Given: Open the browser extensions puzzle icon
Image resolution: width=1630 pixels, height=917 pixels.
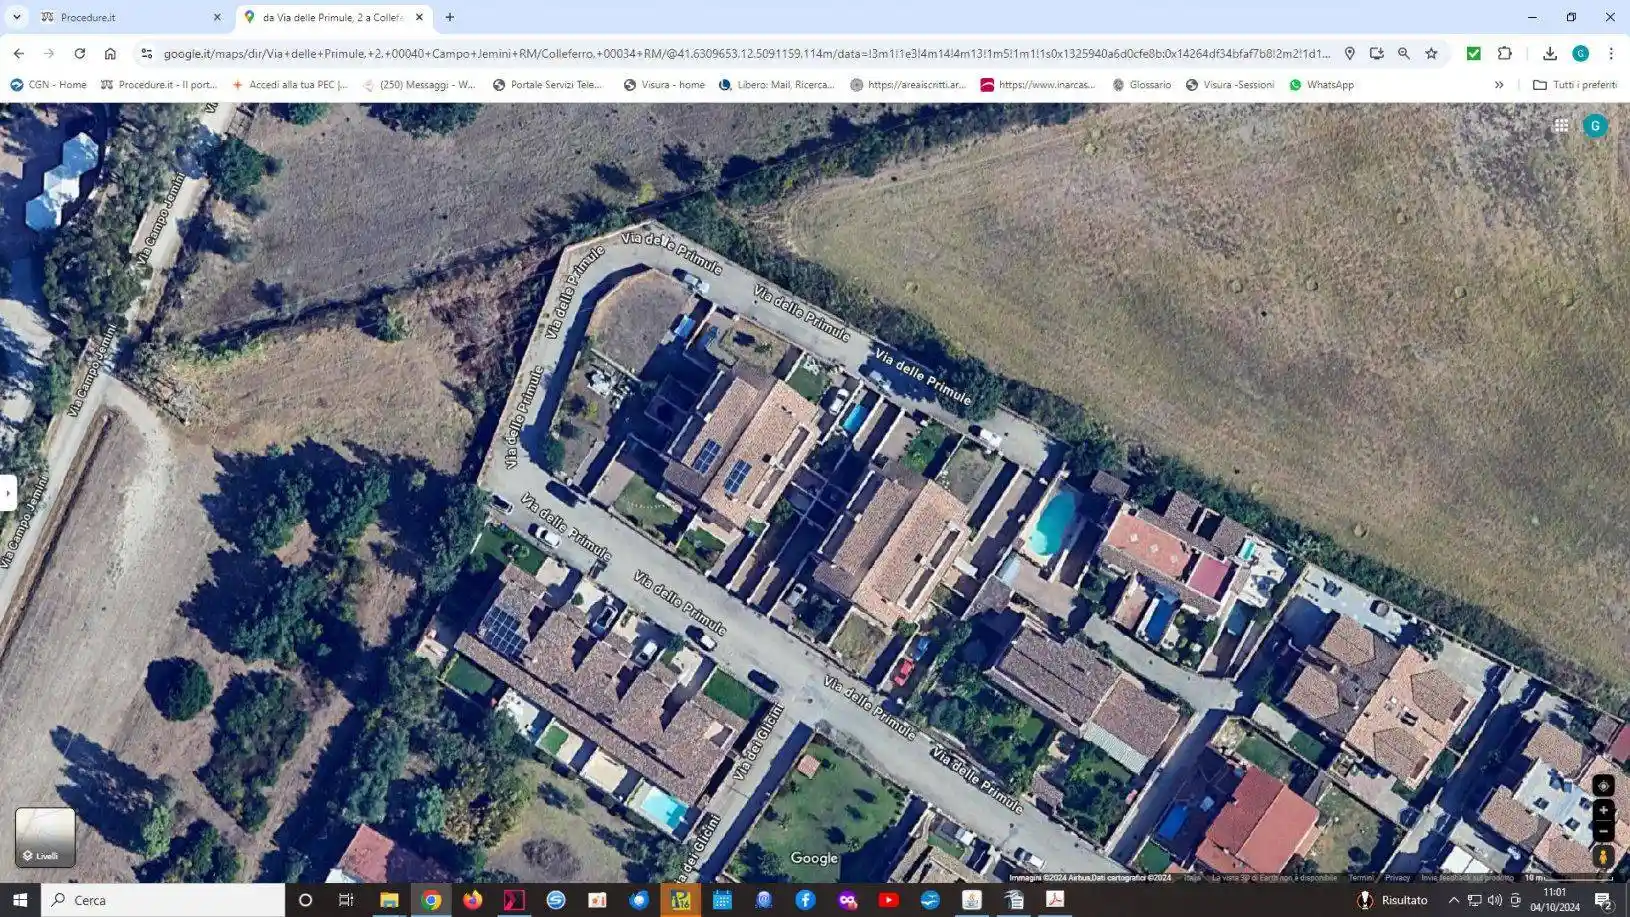Looking at the screenshot, I should click(1505, 53).
